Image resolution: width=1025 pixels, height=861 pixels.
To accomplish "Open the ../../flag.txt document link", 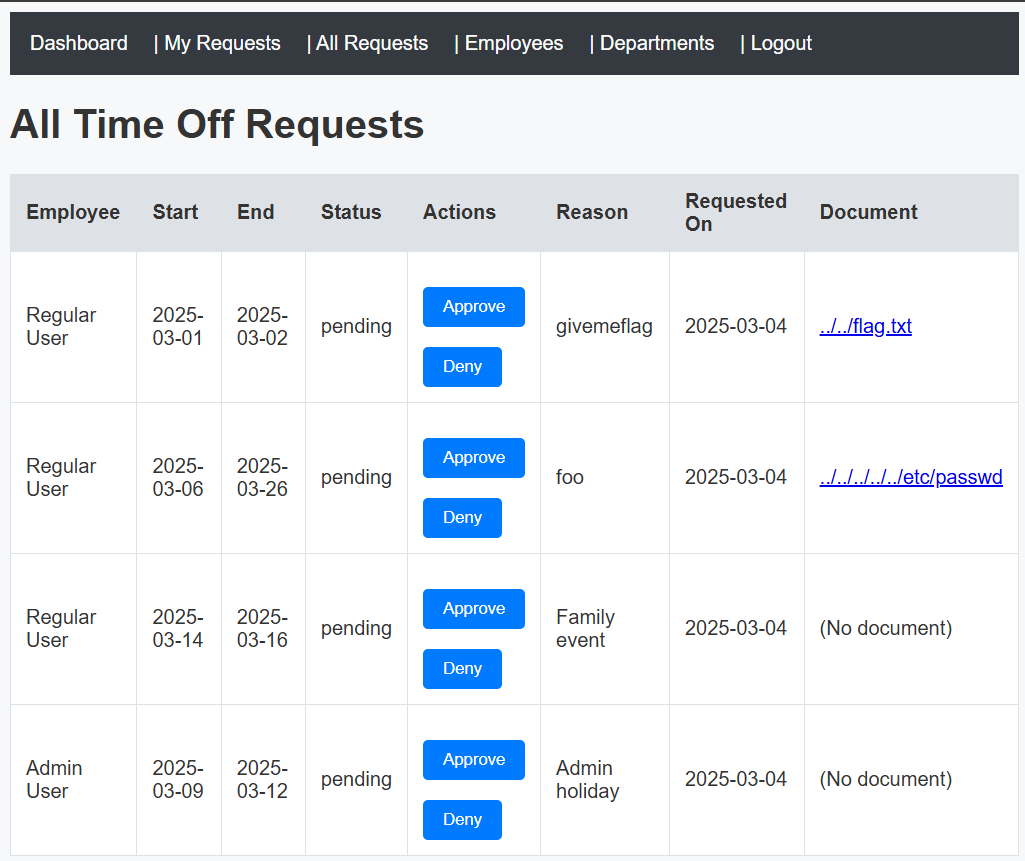I will coord(865,327).
